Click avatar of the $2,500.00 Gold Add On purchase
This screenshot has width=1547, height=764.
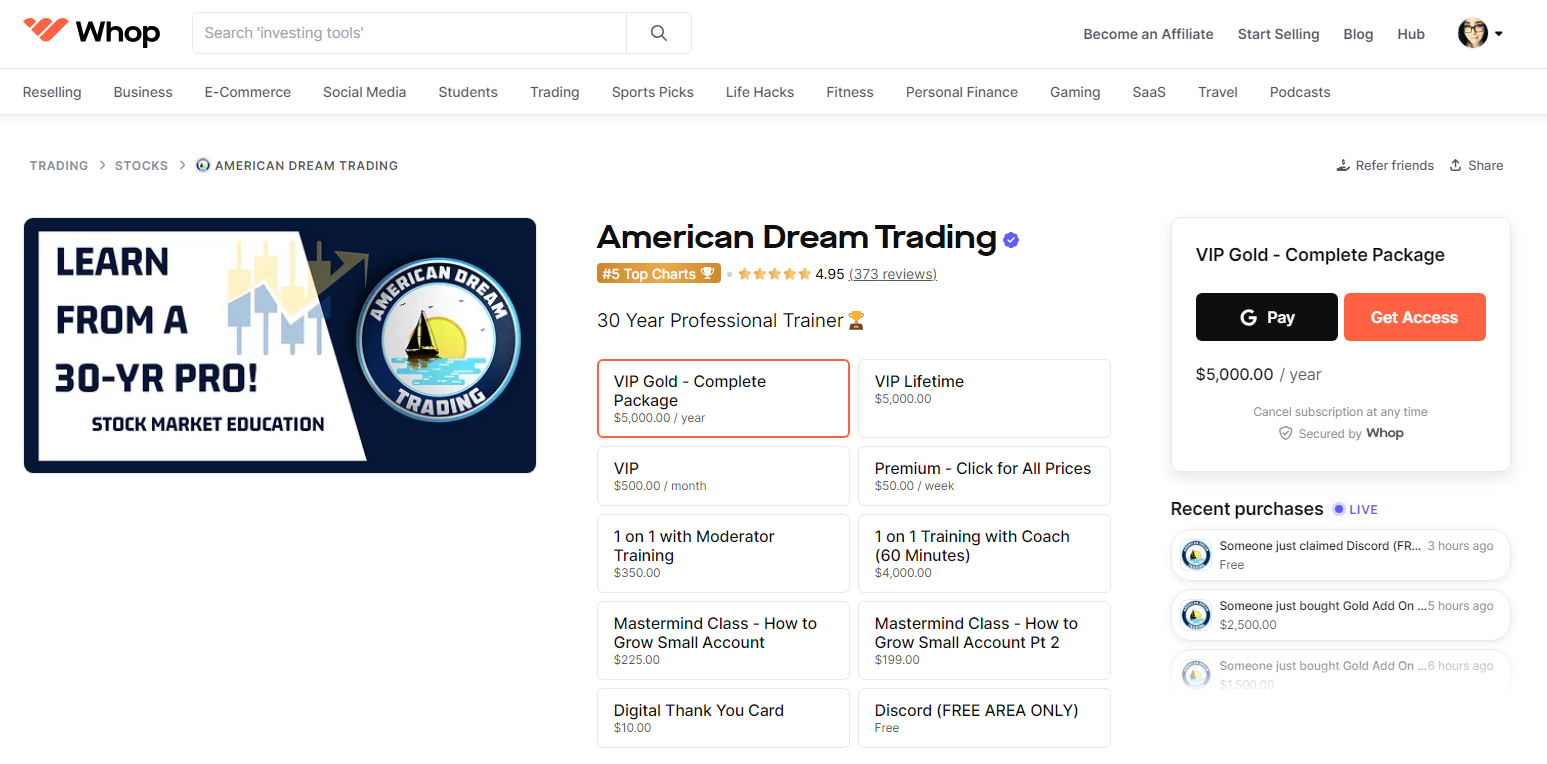[x=1196, y=615]
